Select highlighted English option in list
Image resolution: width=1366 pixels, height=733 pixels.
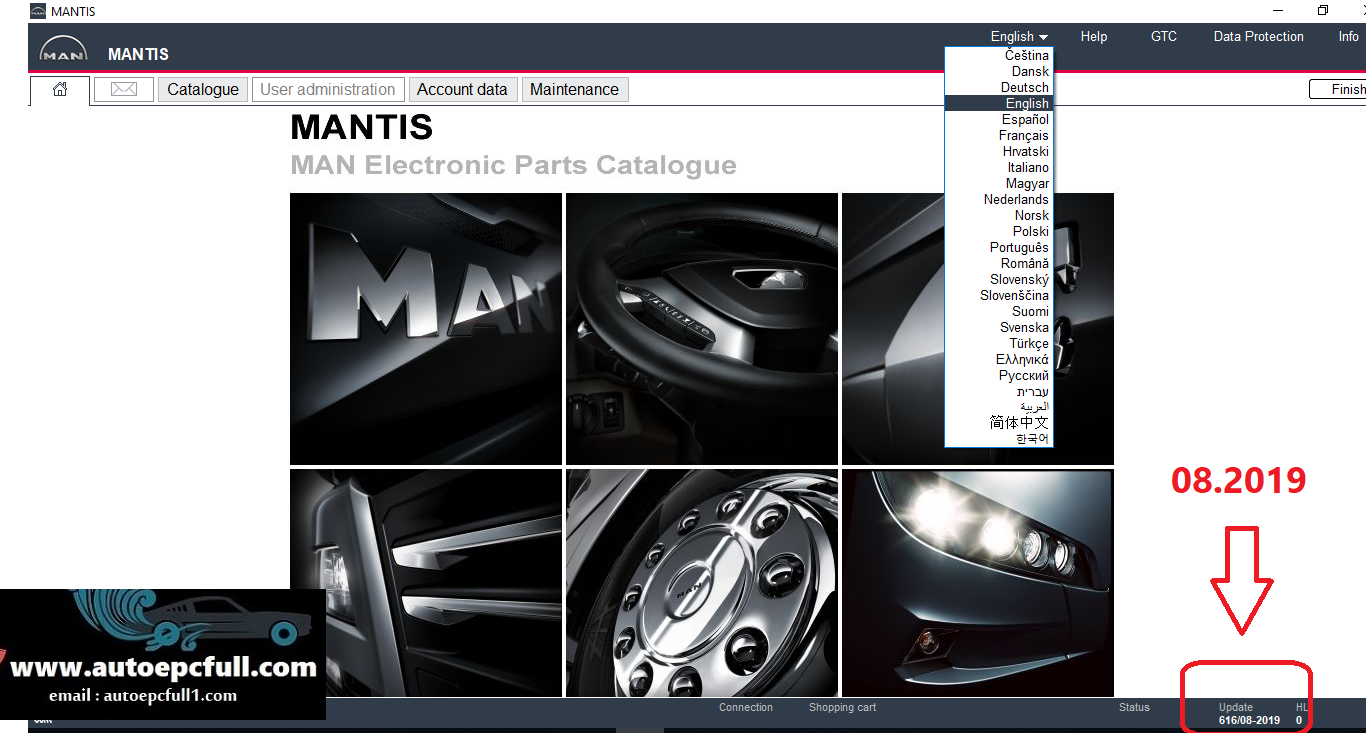pos(999,104)
